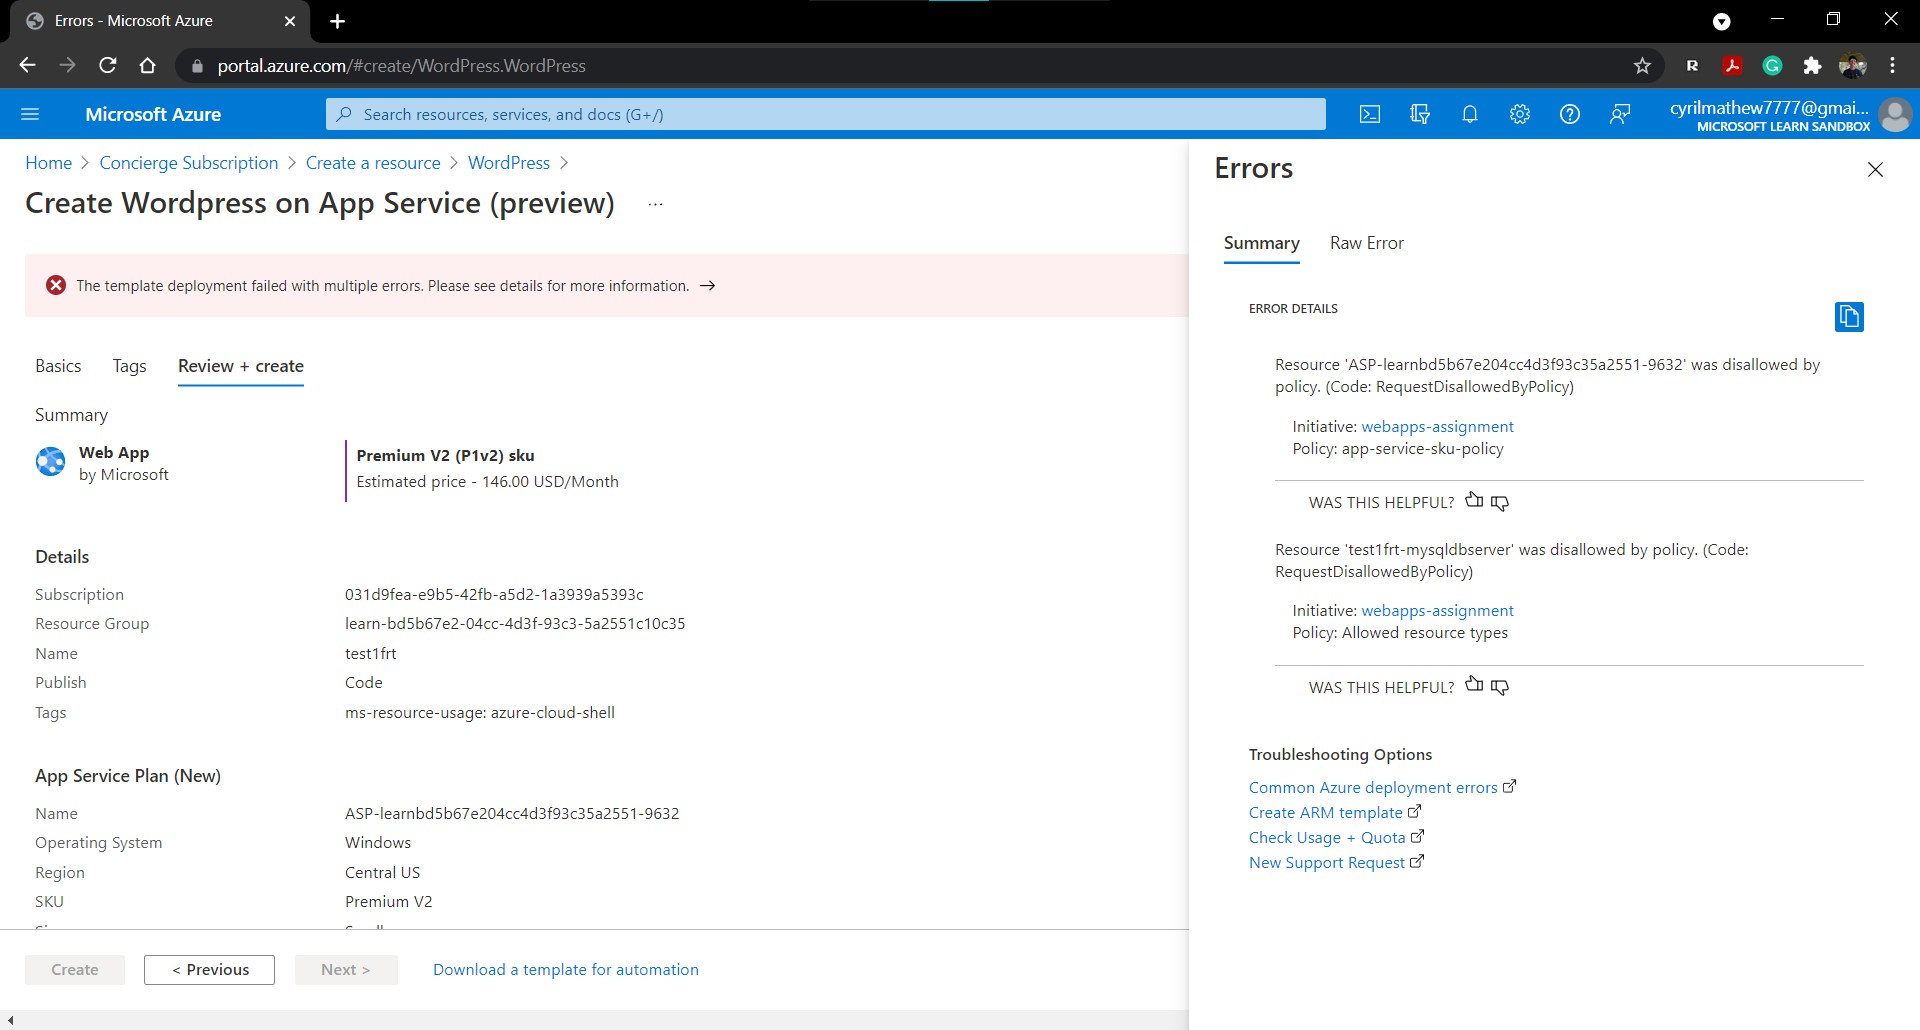Click the disabled Create button
The height and width of the screenshot is (1030, 1920).
(x=75, y=970)
